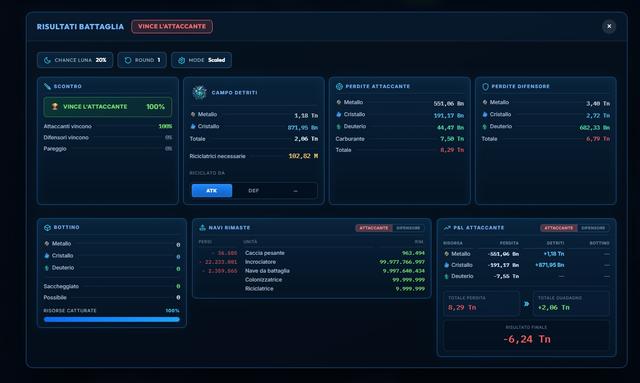Click the Saccheggiato row in Bottino
640x383 pixels.
[112, 286]
